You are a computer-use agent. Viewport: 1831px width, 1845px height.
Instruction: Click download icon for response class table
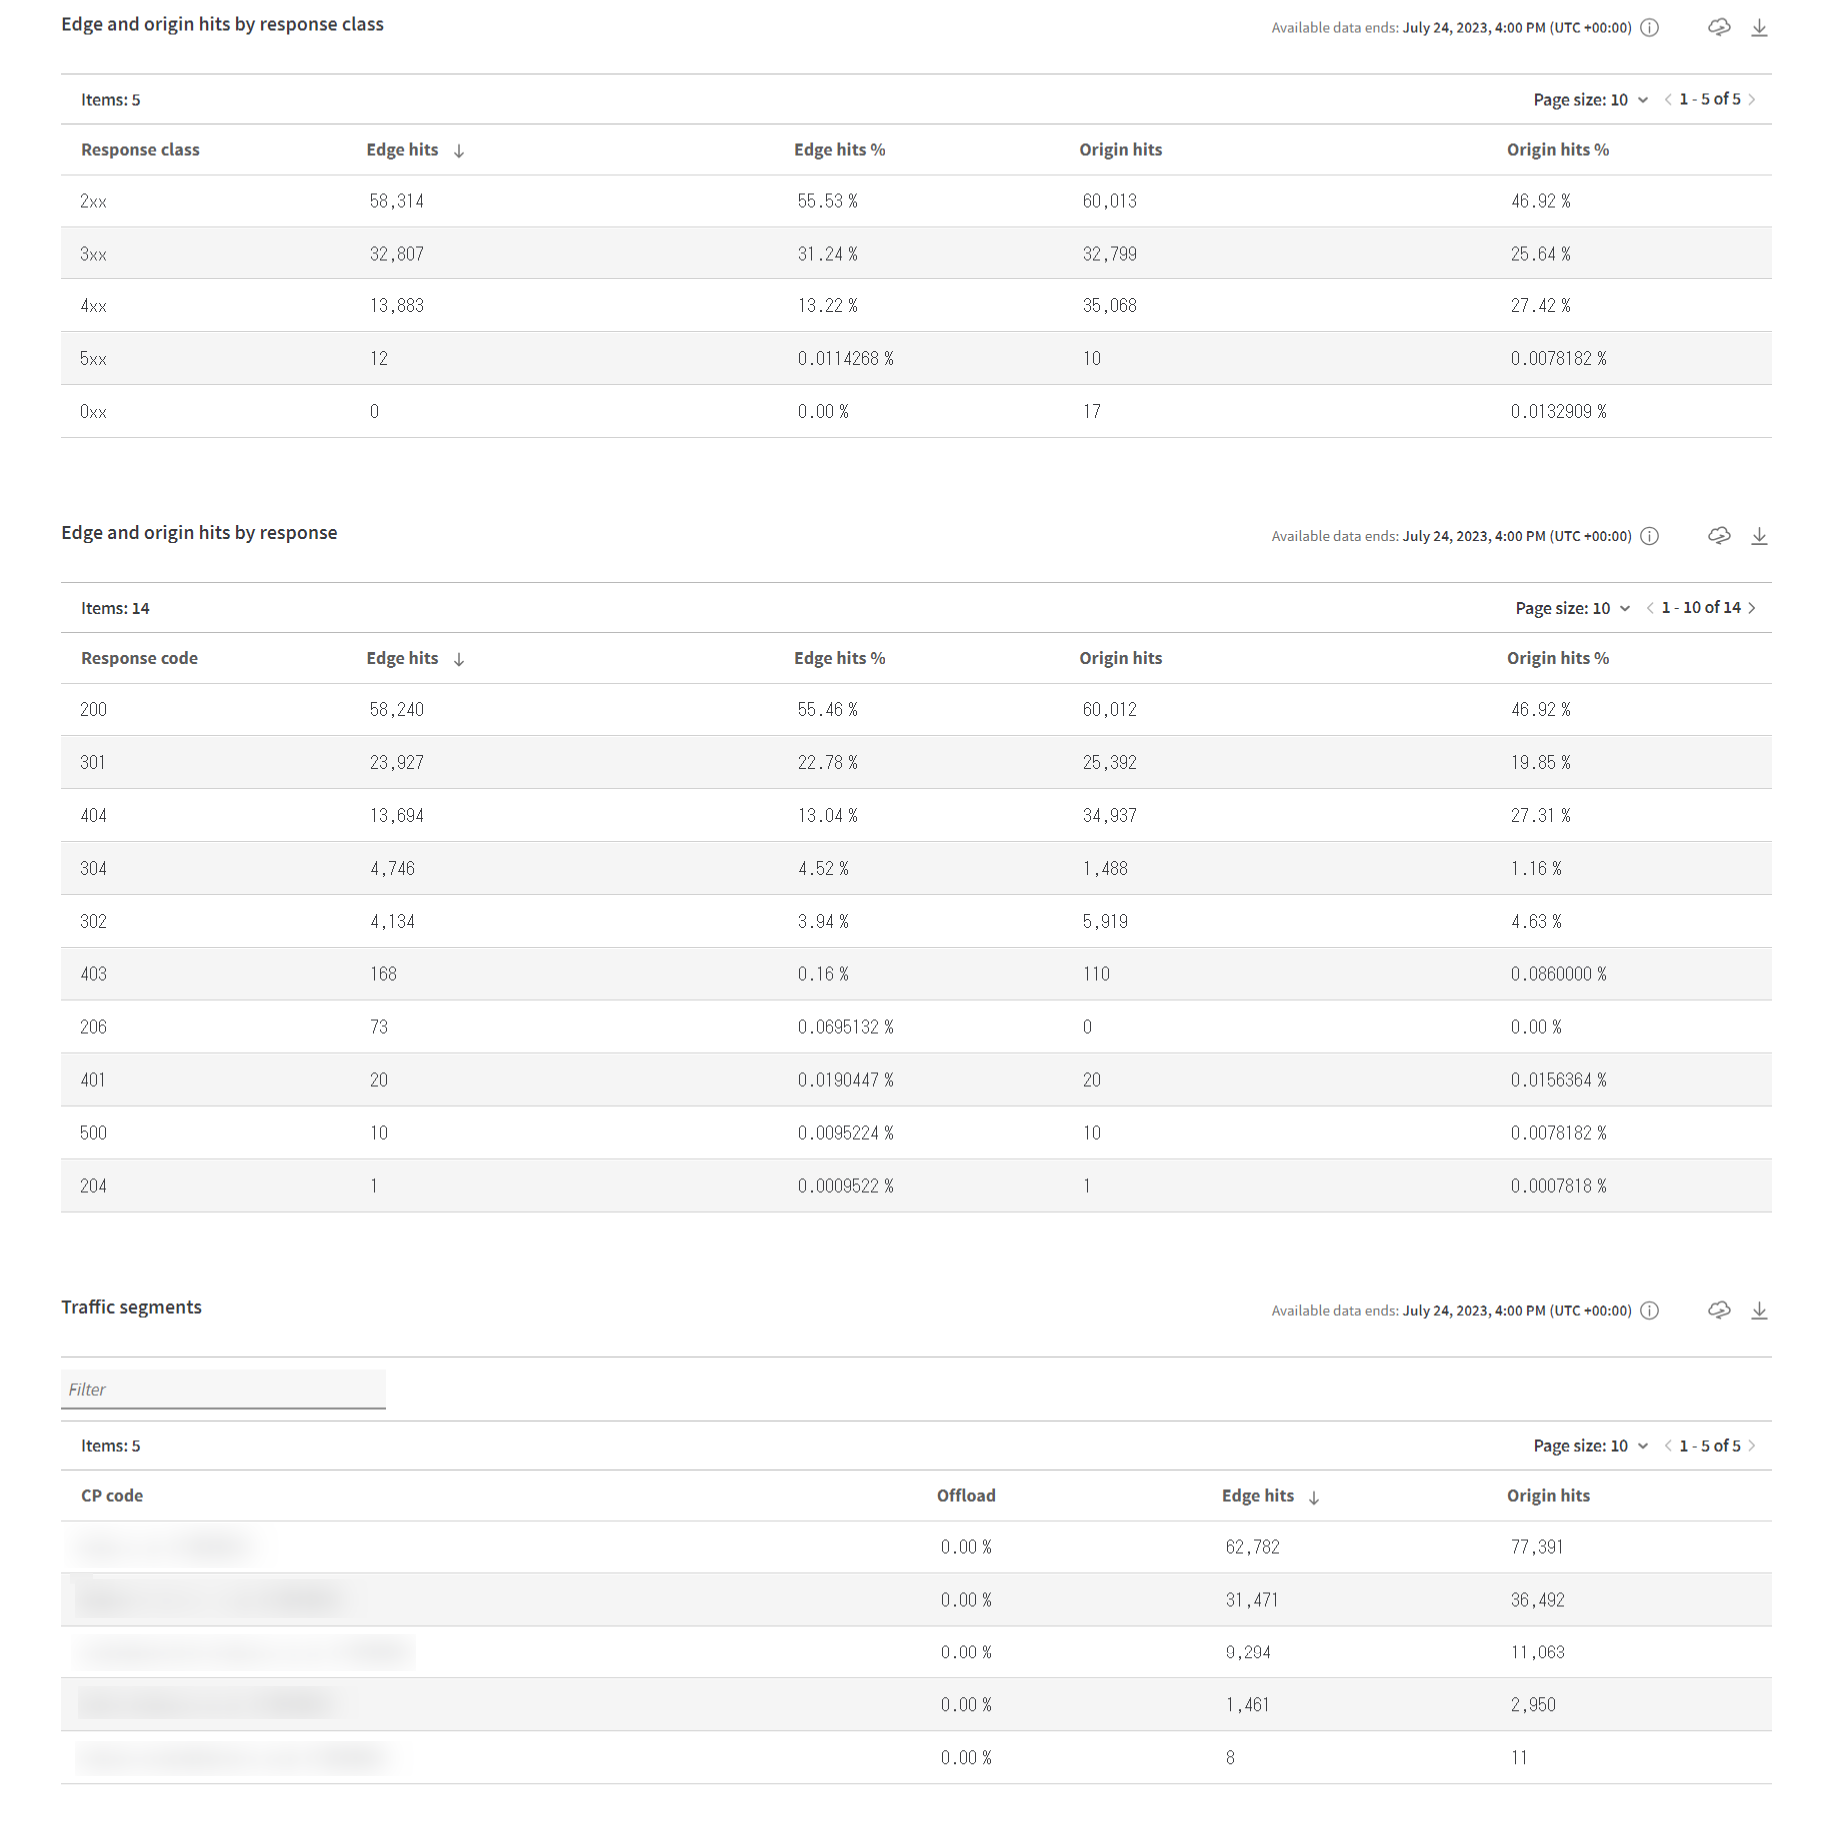[x=1759, y=28]
